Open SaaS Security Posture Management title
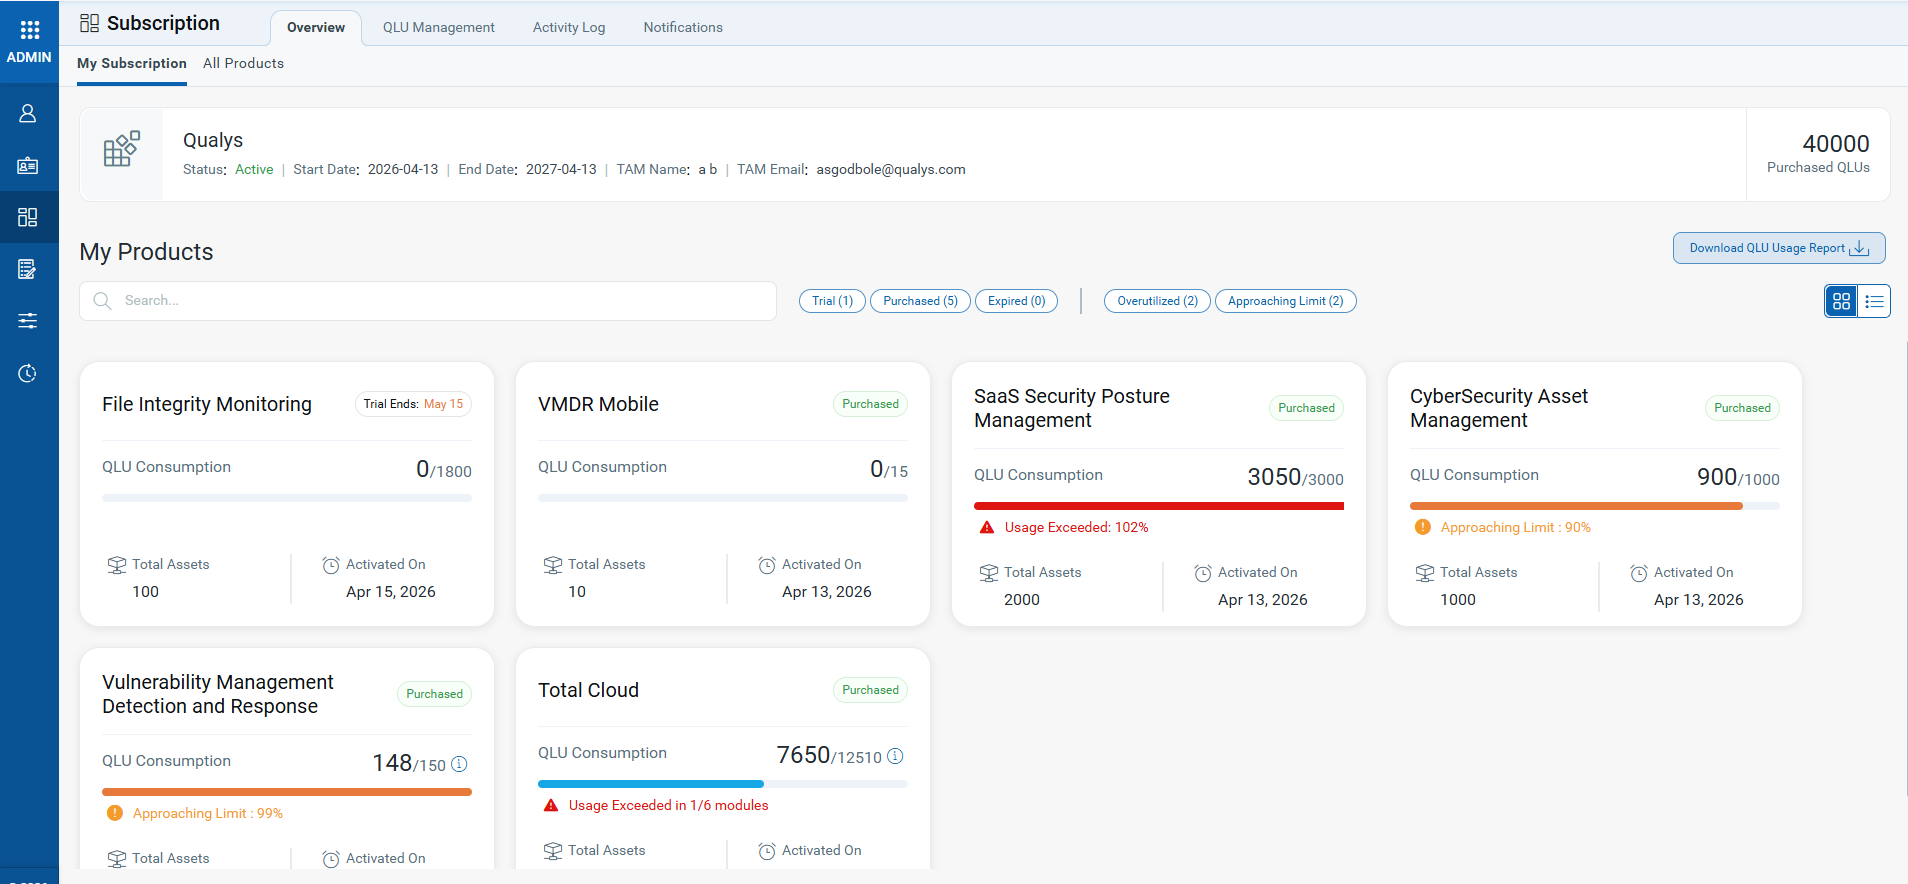Screen dimensions: 1908x884 (x=1072, y=408)
